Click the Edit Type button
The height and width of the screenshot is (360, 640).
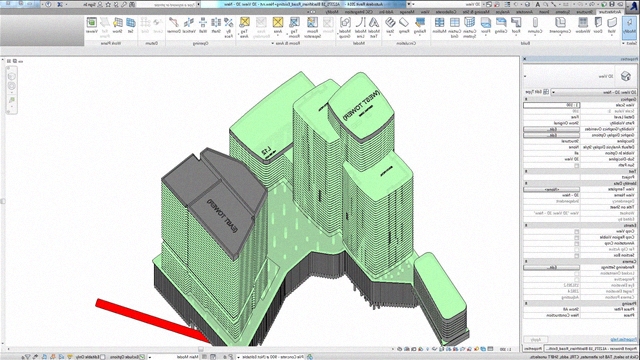click(x=540, y=92)
